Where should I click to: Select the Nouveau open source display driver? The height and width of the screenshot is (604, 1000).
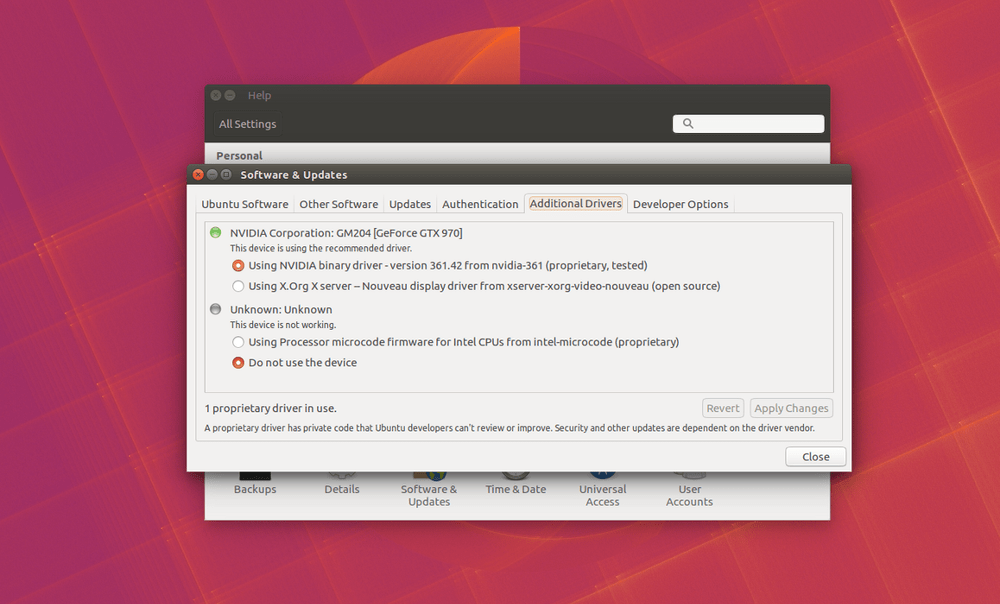pos(238,286)
